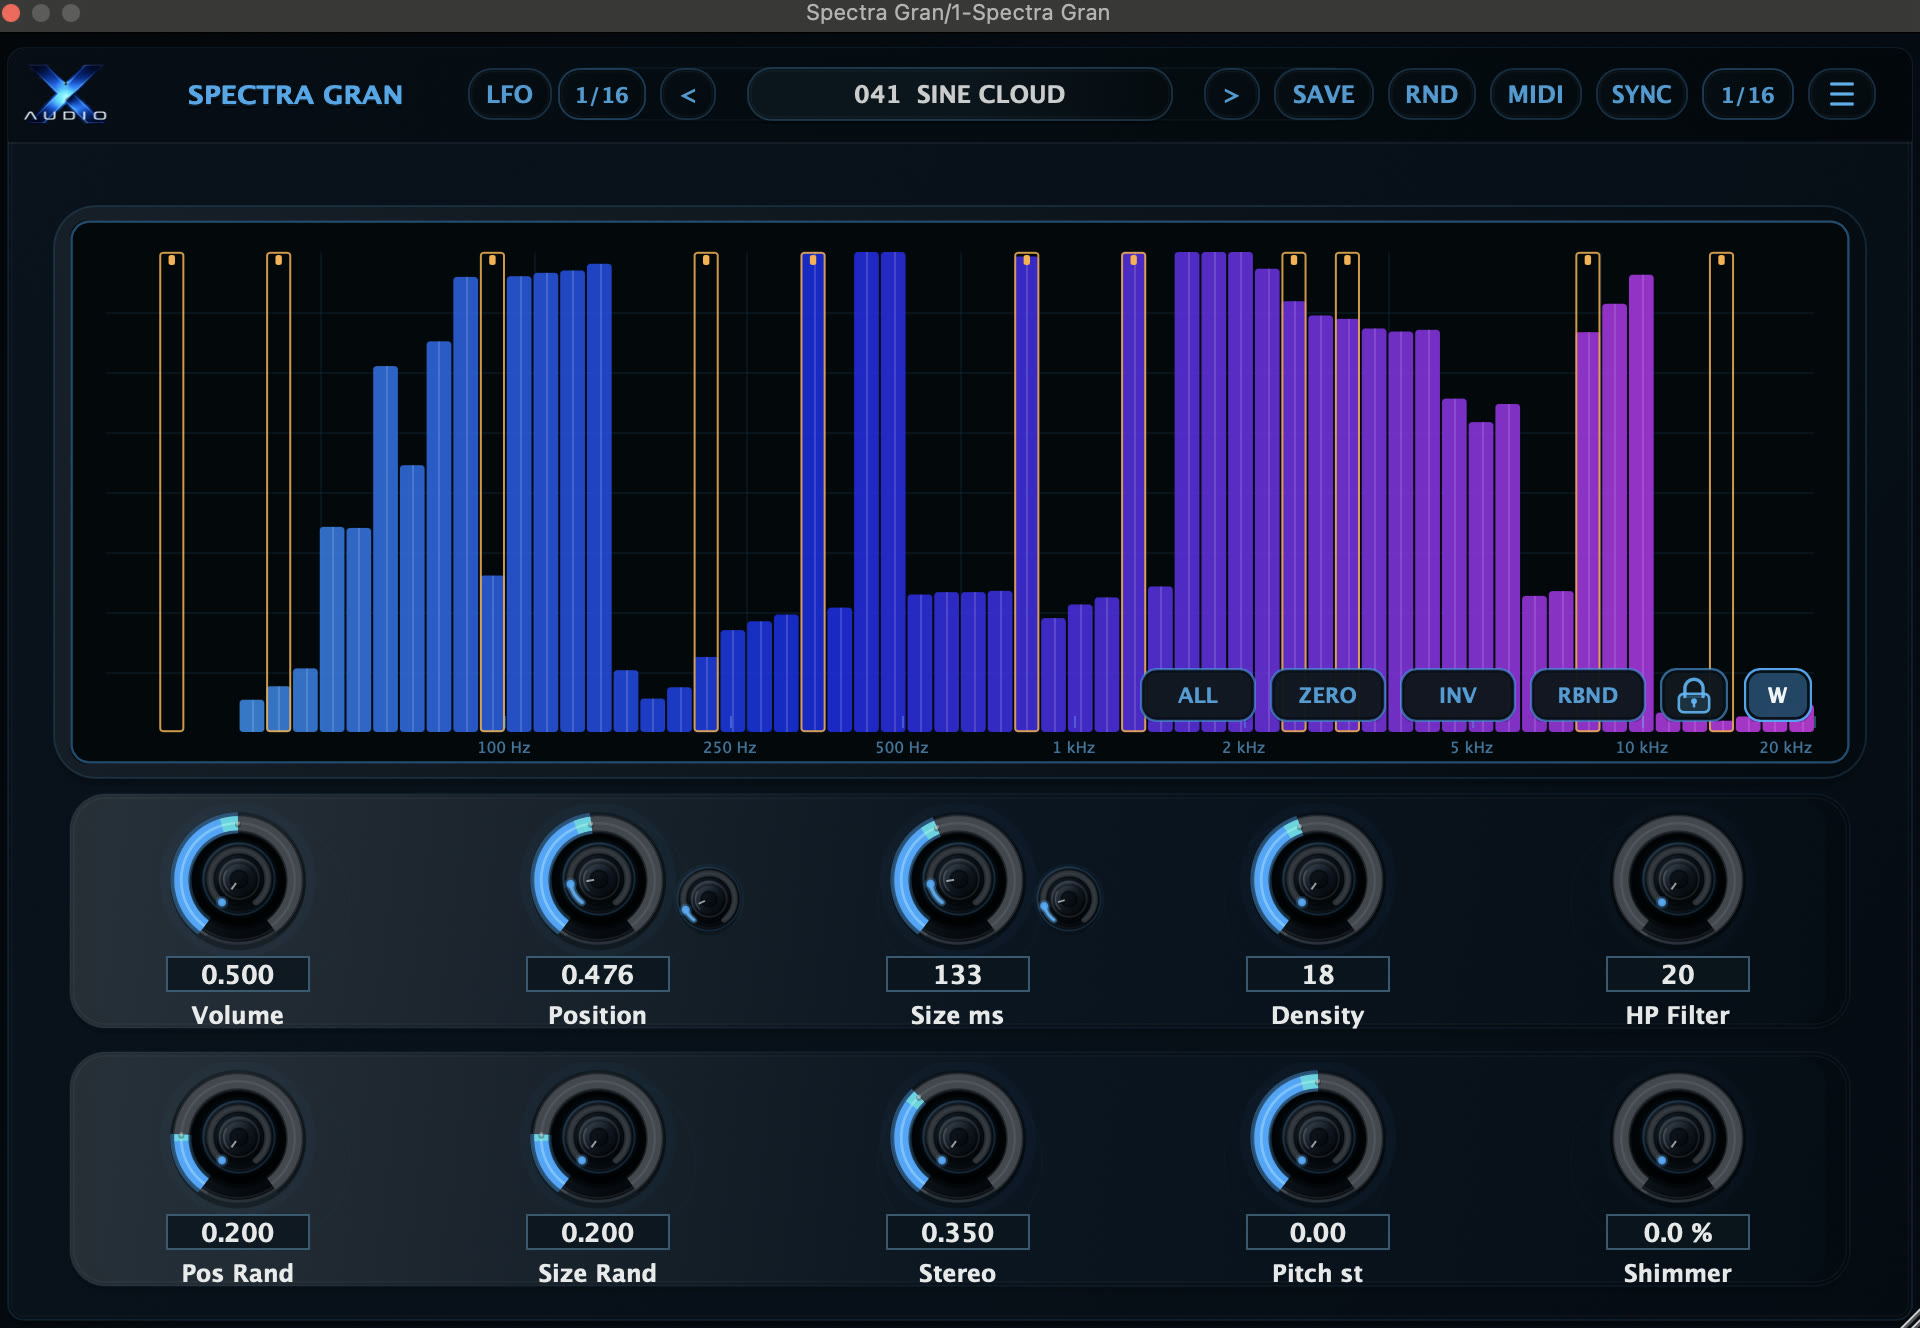Click small modulation knob beside Size ms

[x=1068, y=899]
